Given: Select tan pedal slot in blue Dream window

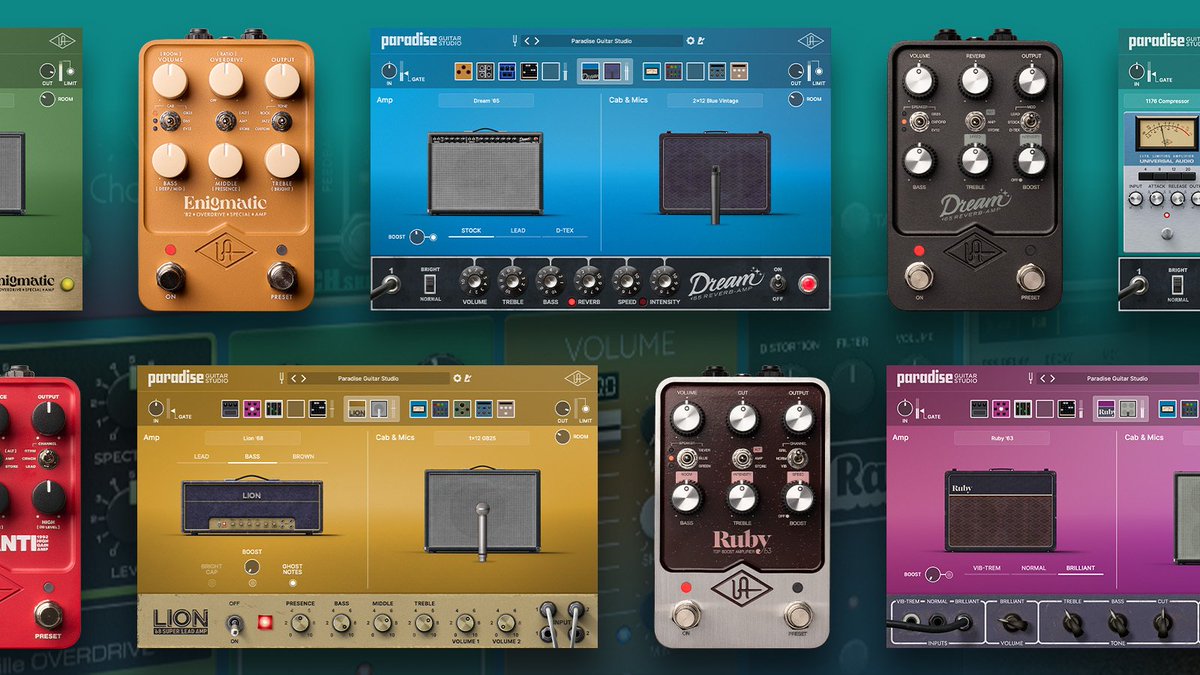Looking at the screenshot, I should point(739,71).
